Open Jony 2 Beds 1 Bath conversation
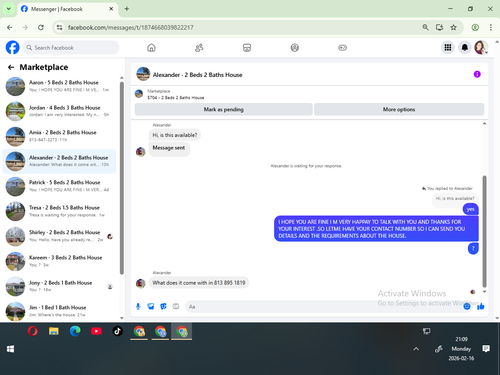This screenshot has width=500, height=375. [59, 286]
